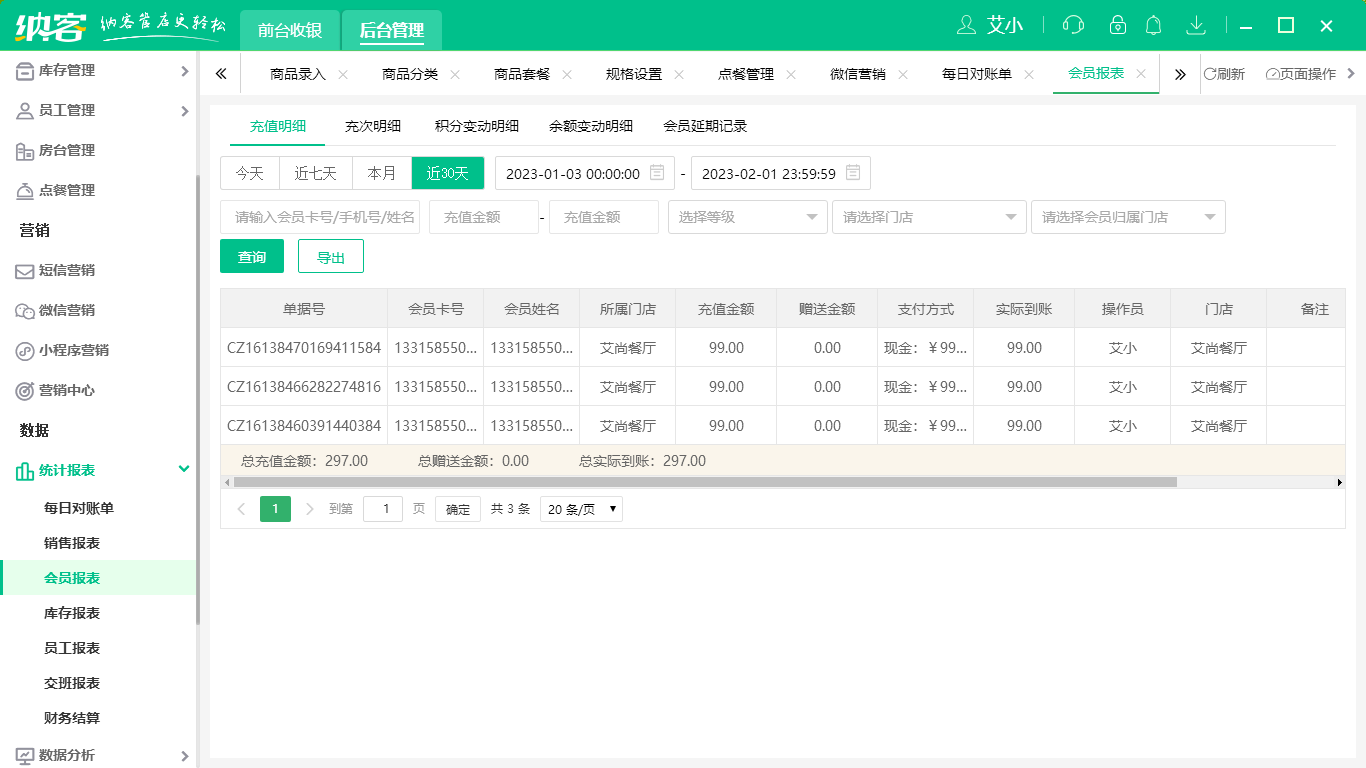Open the notifications bell
This screenshot has width=1366, height=768.
click(x=1155, y=25)
